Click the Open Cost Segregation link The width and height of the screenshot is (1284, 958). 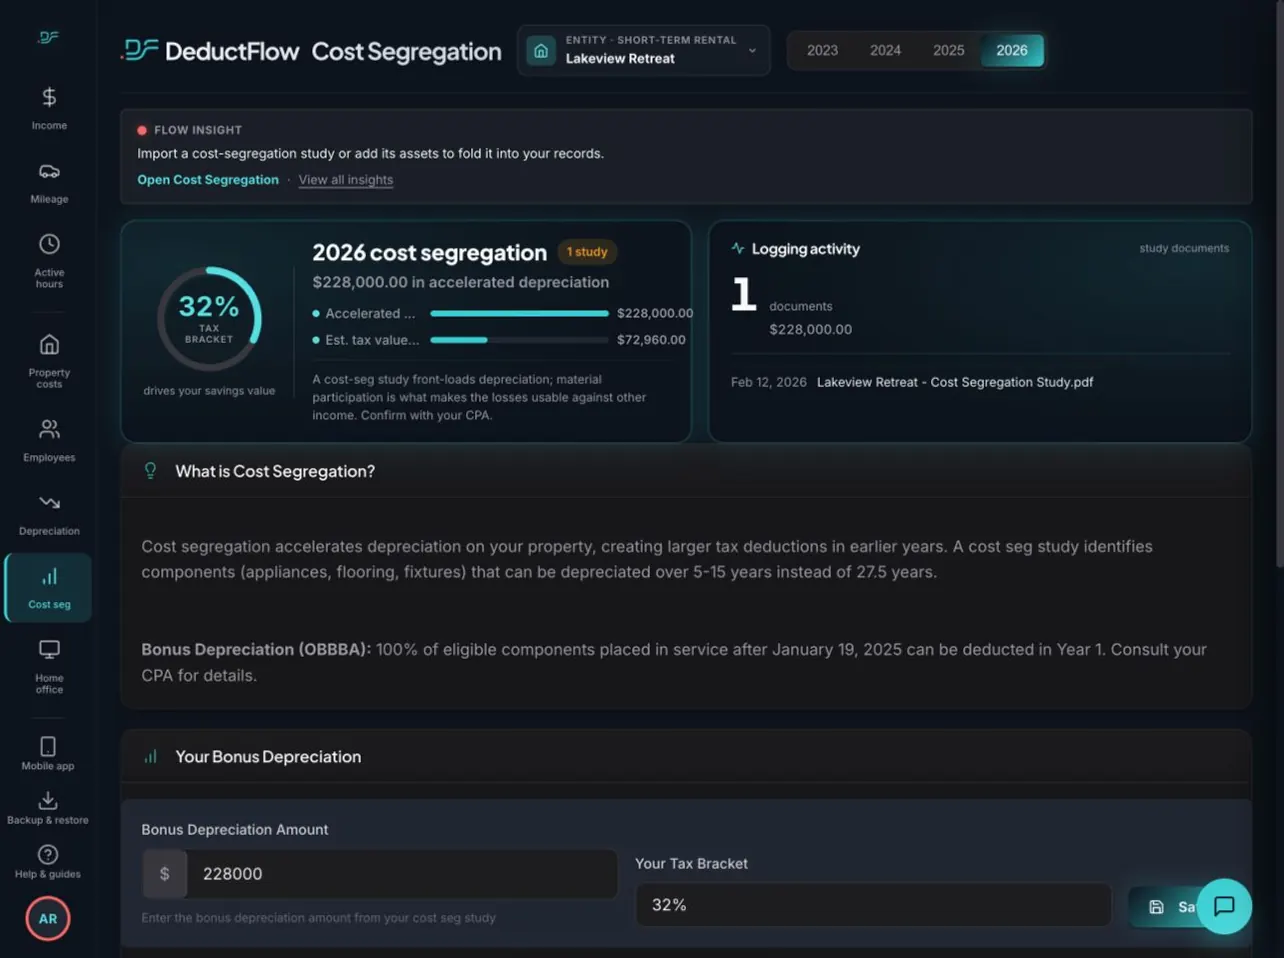[208, 180]
